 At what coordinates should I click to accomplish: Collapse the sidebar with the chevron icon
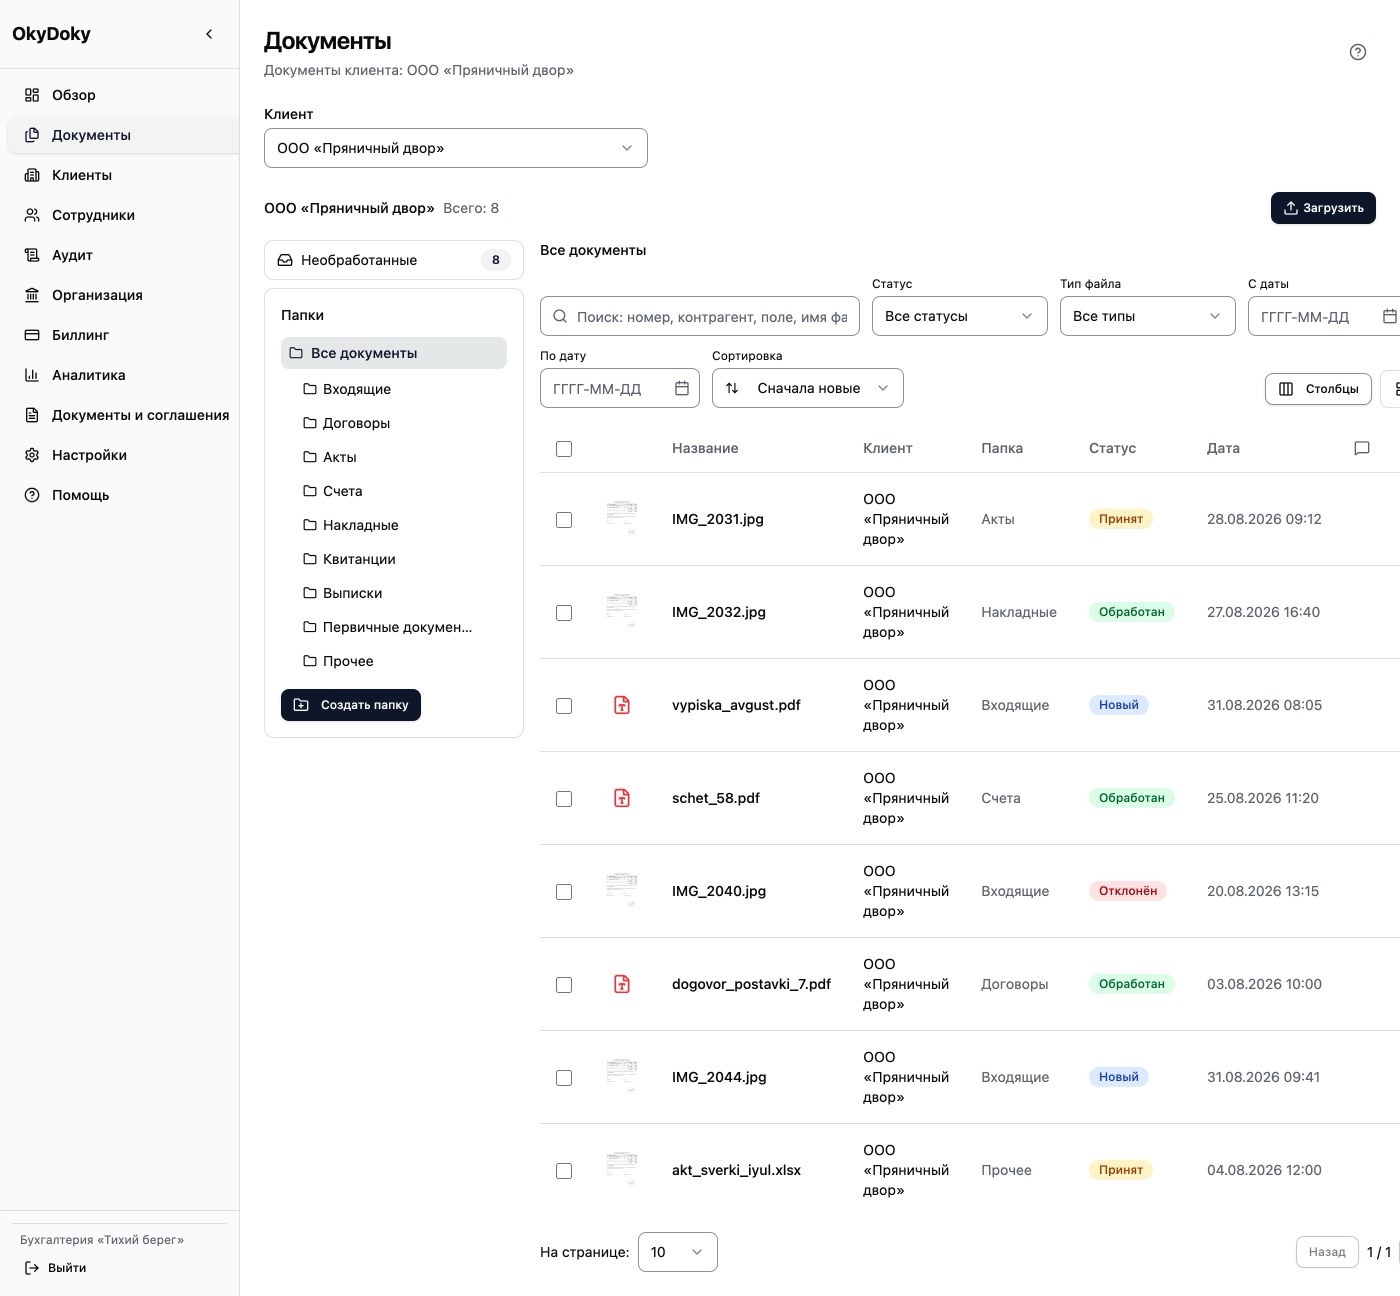click(209, 34)
